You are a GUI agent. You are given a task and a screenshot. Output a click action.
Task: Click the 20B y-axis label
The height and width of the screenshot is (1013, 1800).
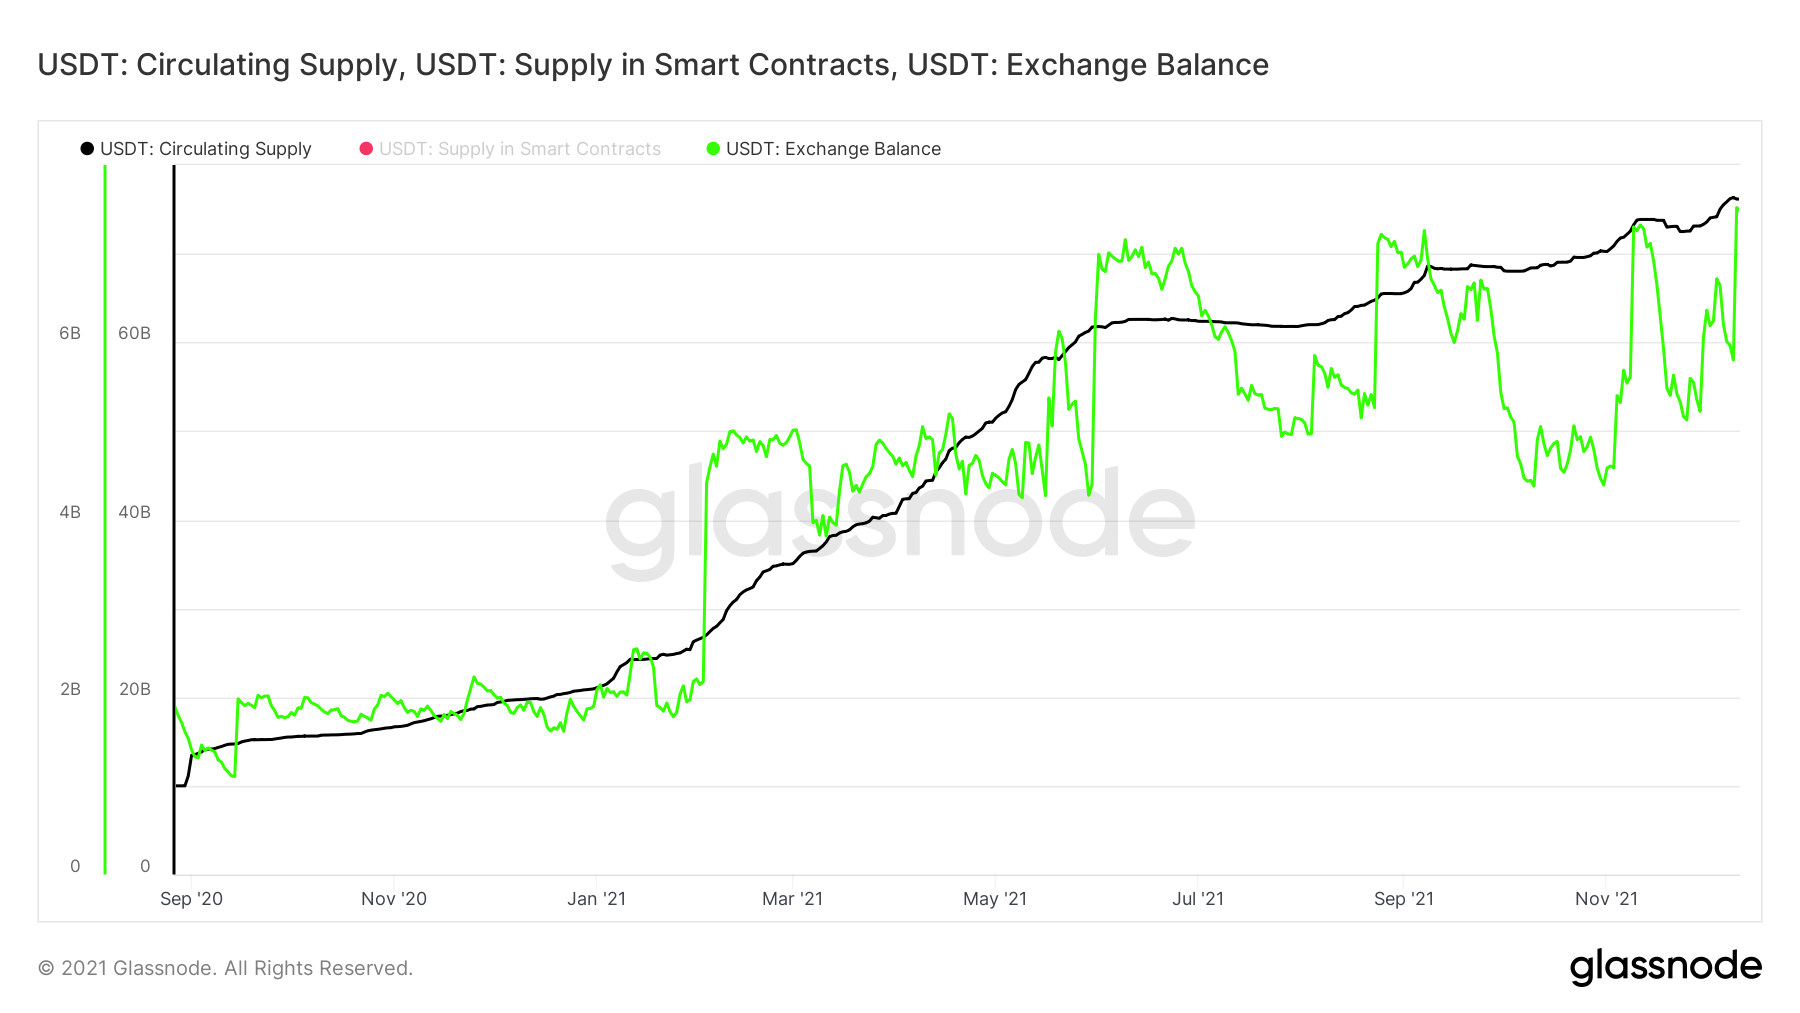[134, 689]
